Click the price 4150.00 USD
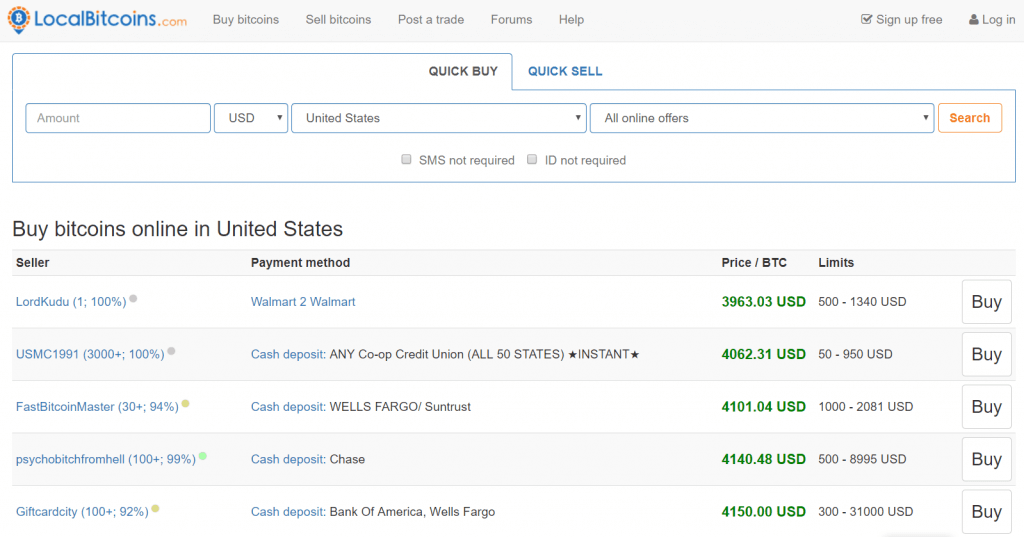Image resolution: width=1024 pixels, height=537 pixels. pyautogui.click(x=763, y=512)
